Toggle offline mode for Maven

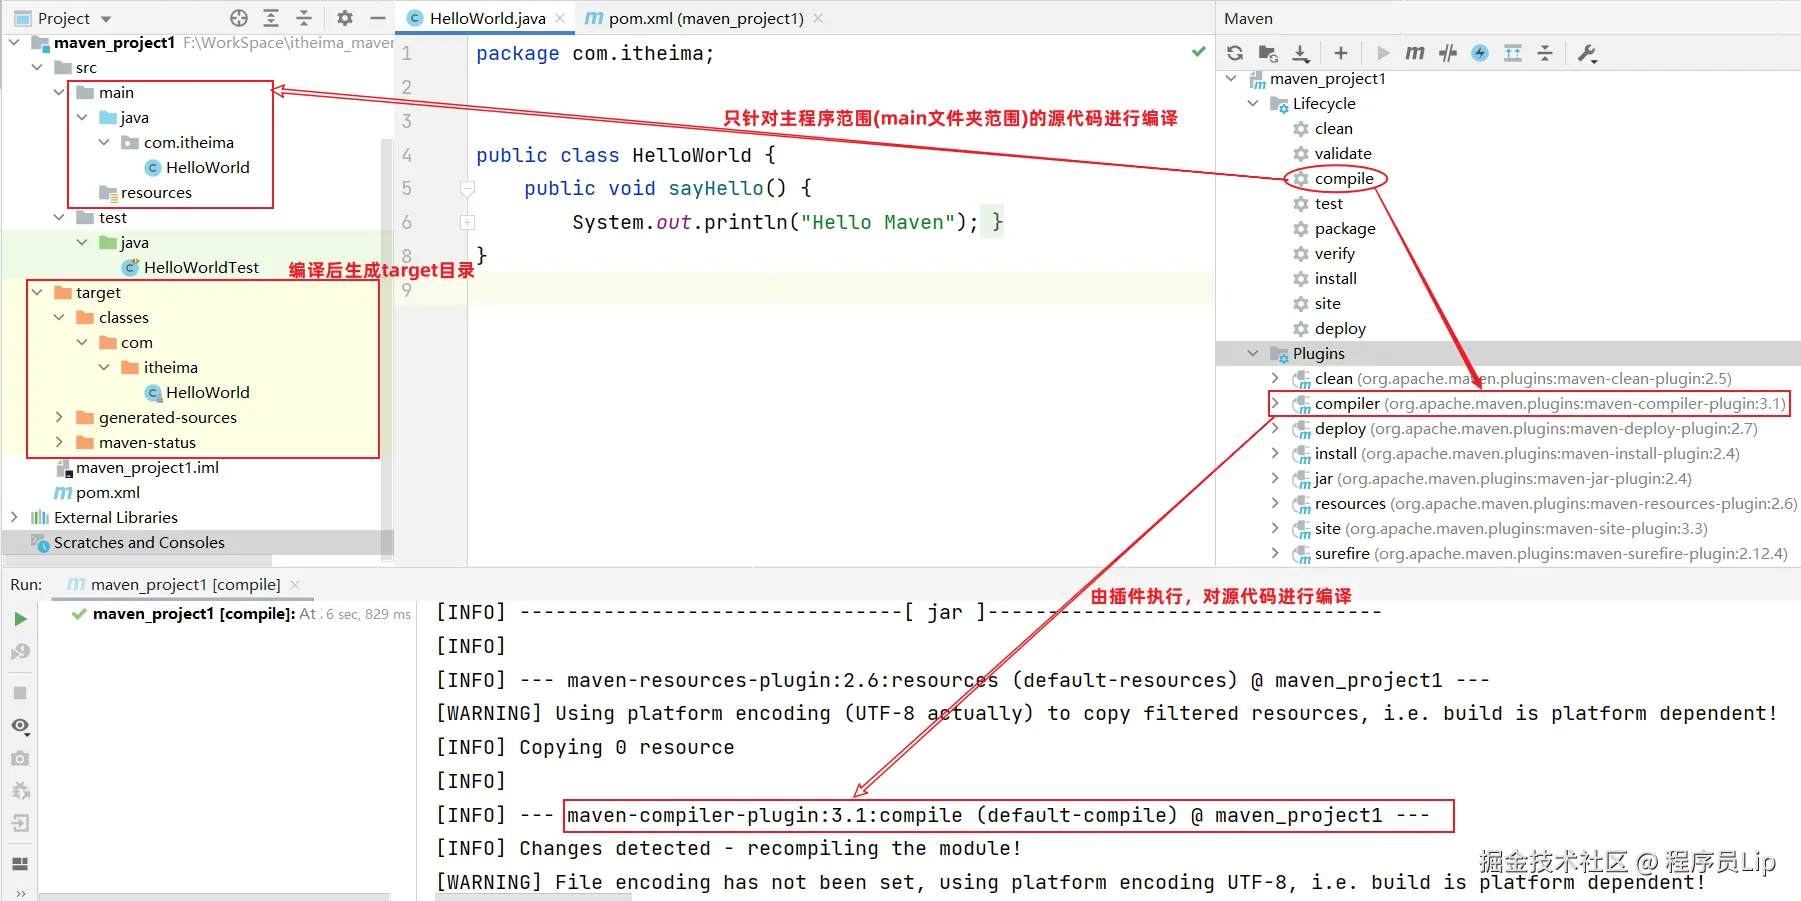[x=1479, y=53]
